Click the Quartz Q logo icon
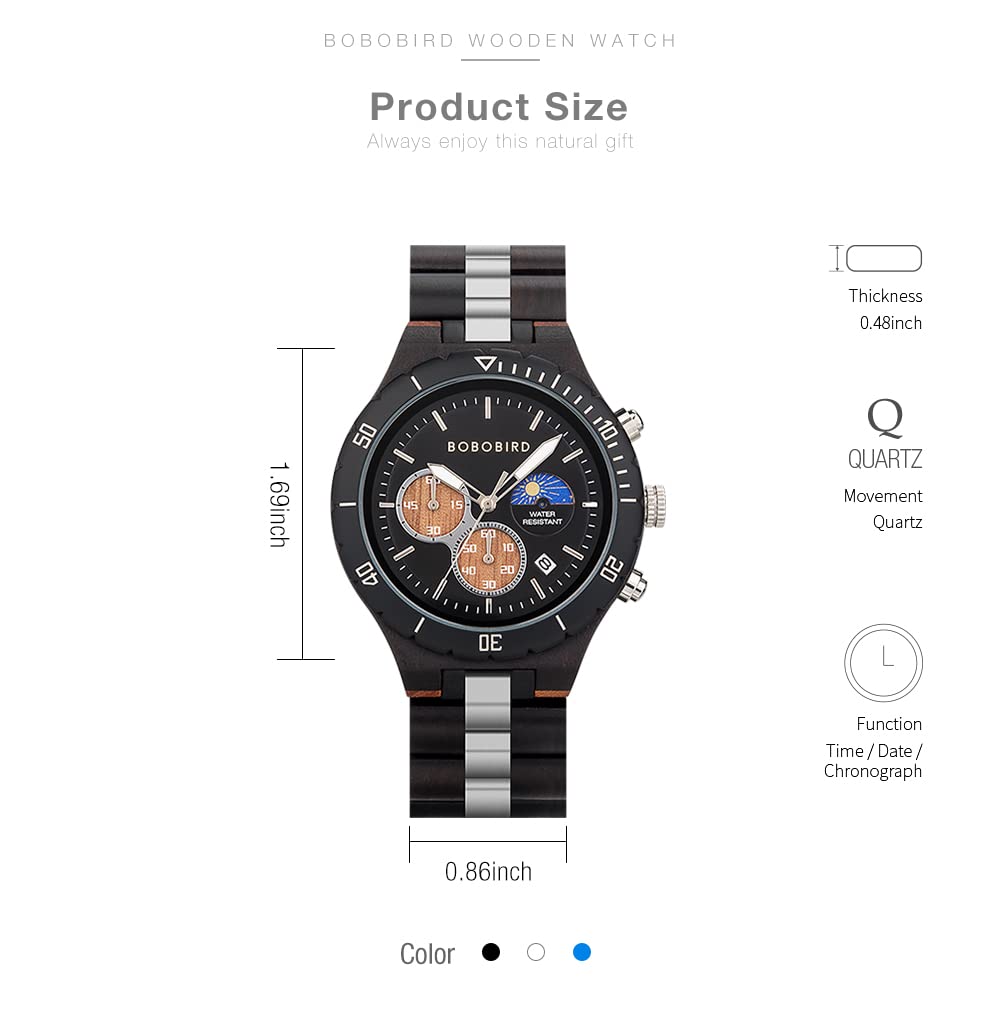1000x1015 pixels. [x=885, y=418]
